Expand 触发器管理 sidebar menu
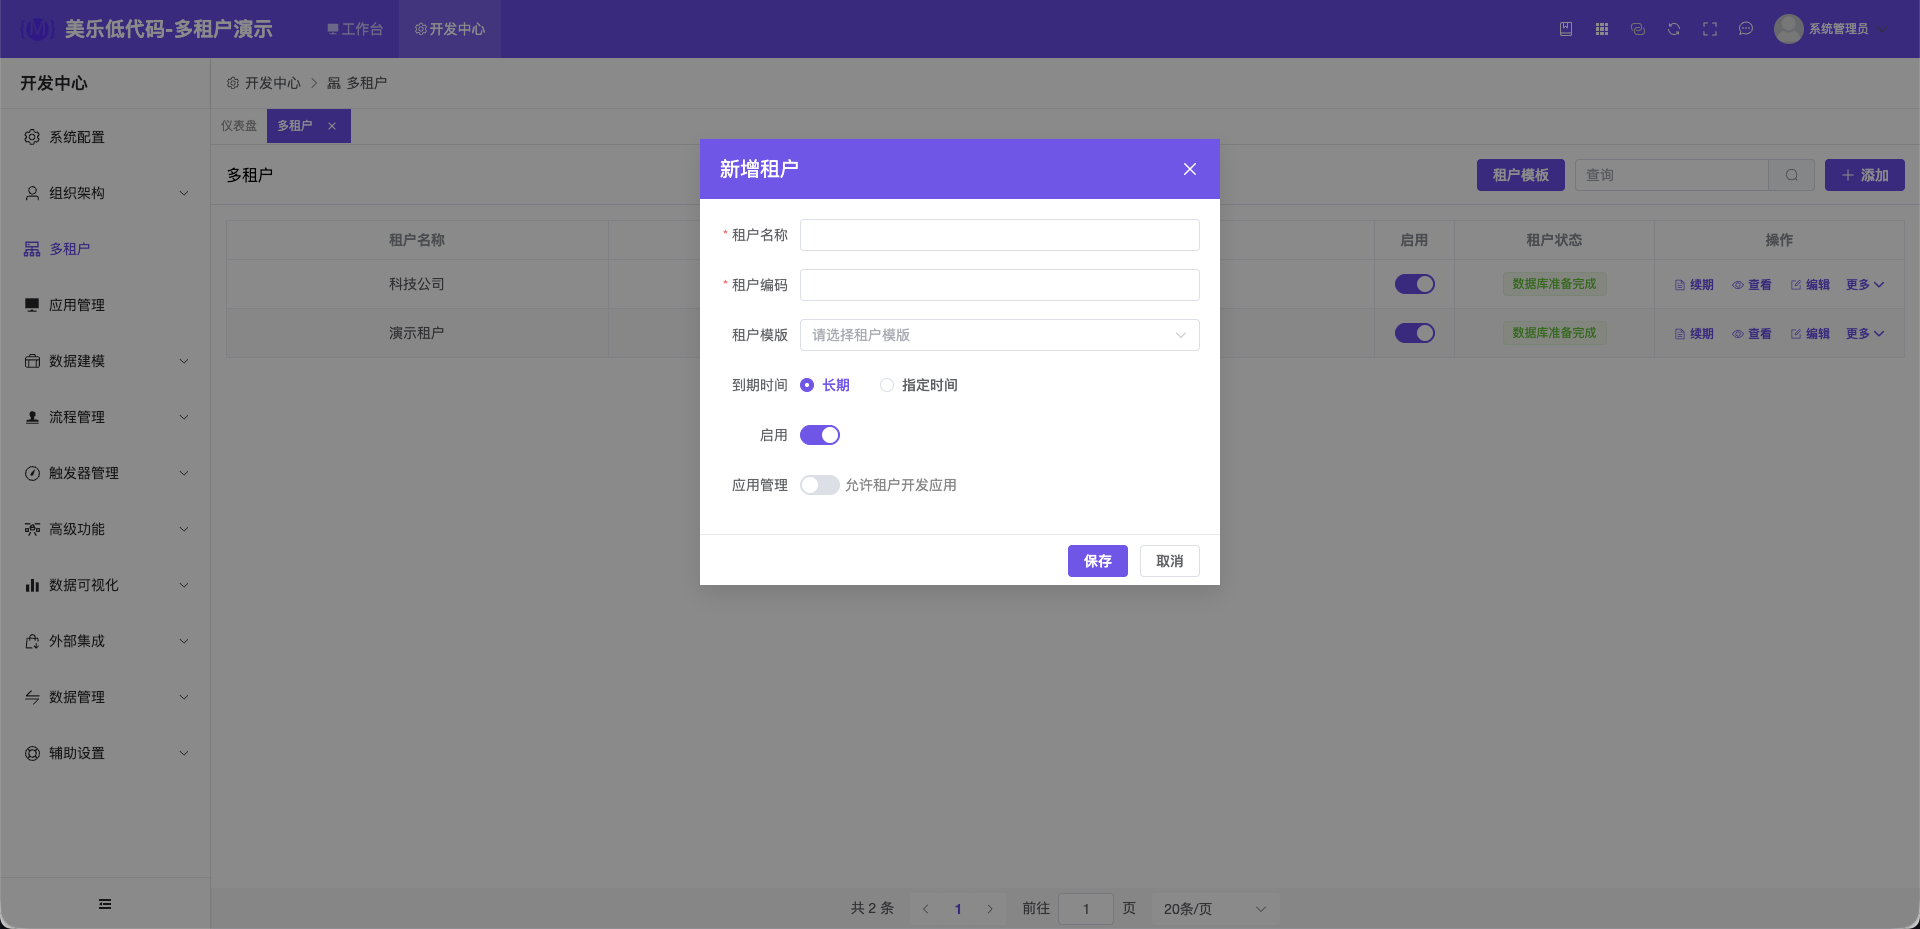Image resolution: width=1920 pixels, height=929 pixels. 105,473
